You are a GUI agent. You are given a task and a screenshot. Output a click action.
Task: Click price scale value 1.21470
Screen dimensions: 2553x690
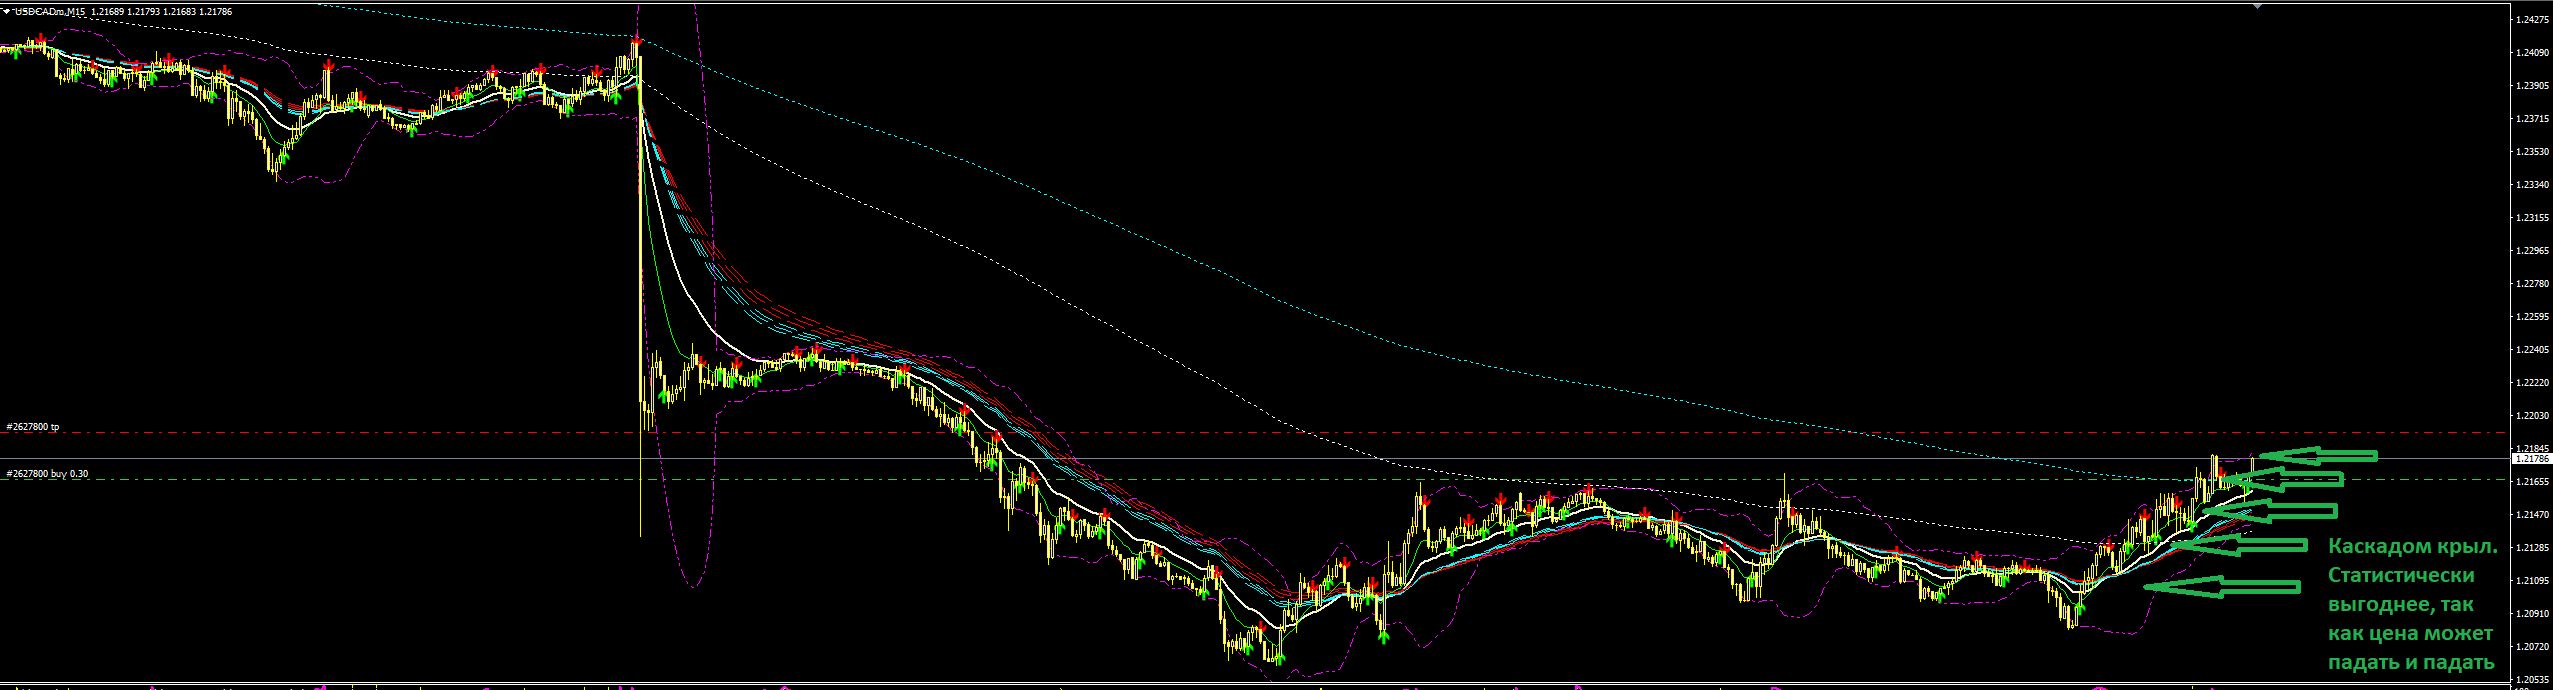tap(2532, 514)
